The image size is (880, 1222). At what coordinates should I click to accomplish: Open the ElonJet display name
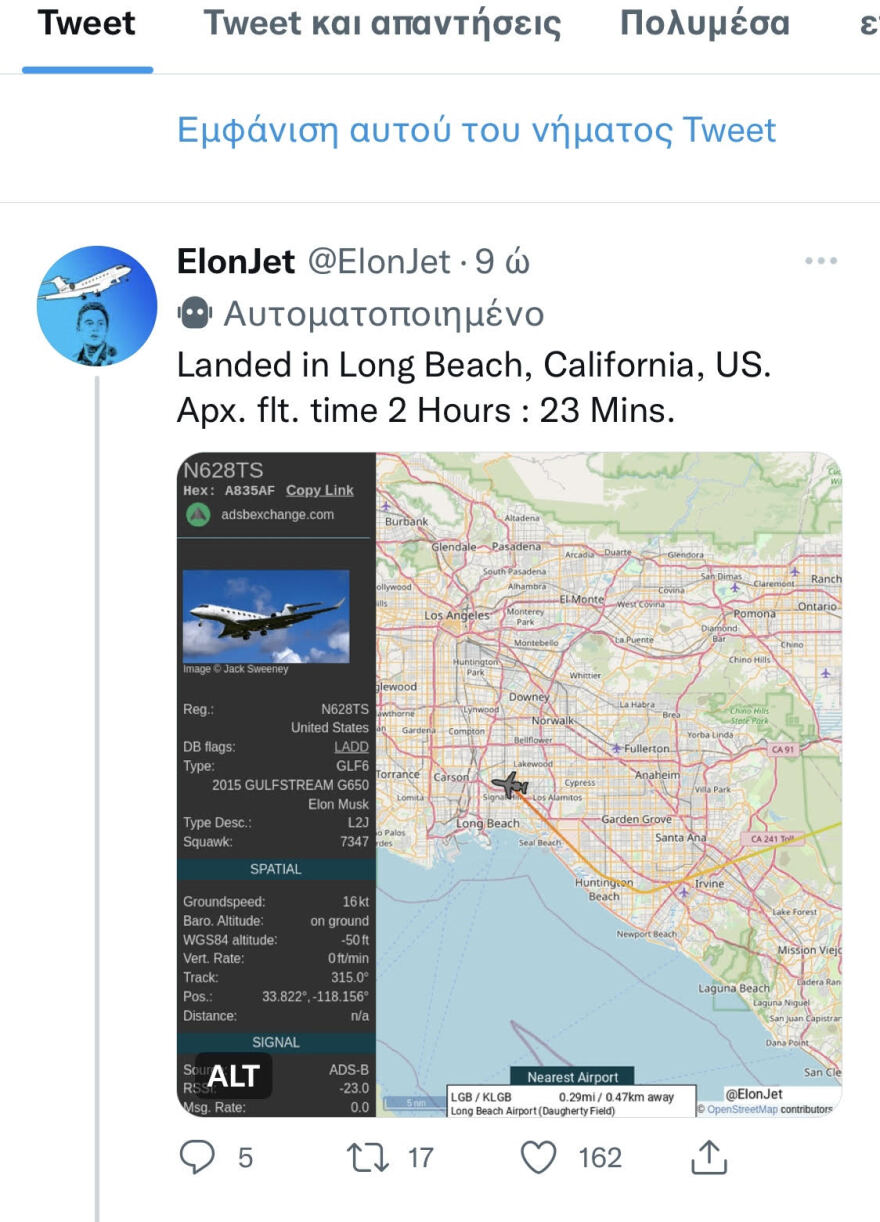236,262
